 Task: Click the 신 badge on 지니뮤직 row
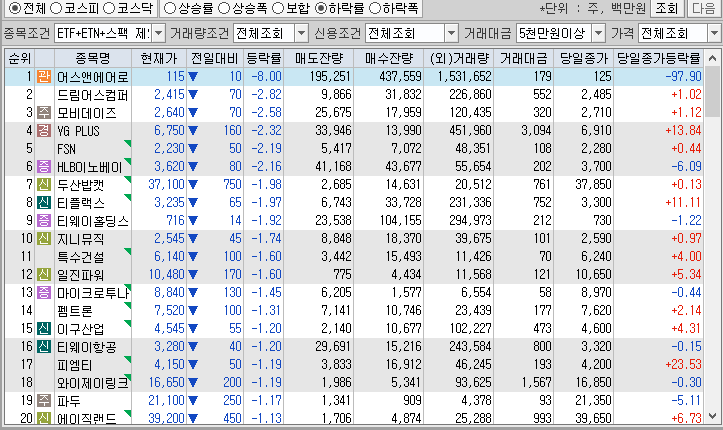(44, 238)
